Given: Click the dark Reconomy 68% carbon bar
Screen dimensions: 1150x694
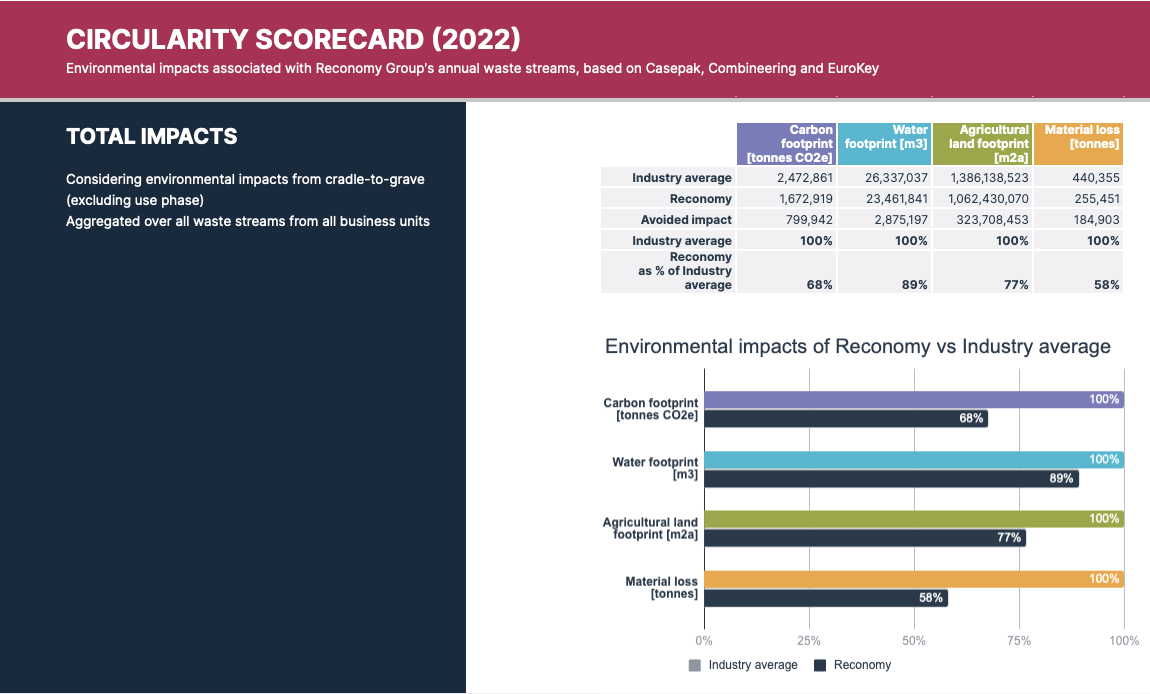Looking at the screenshot, I should coord(846,418).
